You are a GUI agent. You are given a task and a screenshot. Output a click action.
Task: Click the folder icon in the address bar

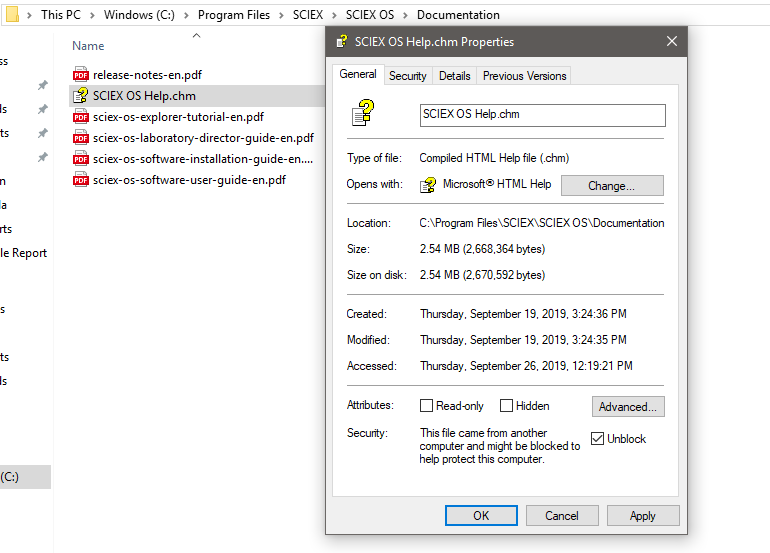coord(12,15)
